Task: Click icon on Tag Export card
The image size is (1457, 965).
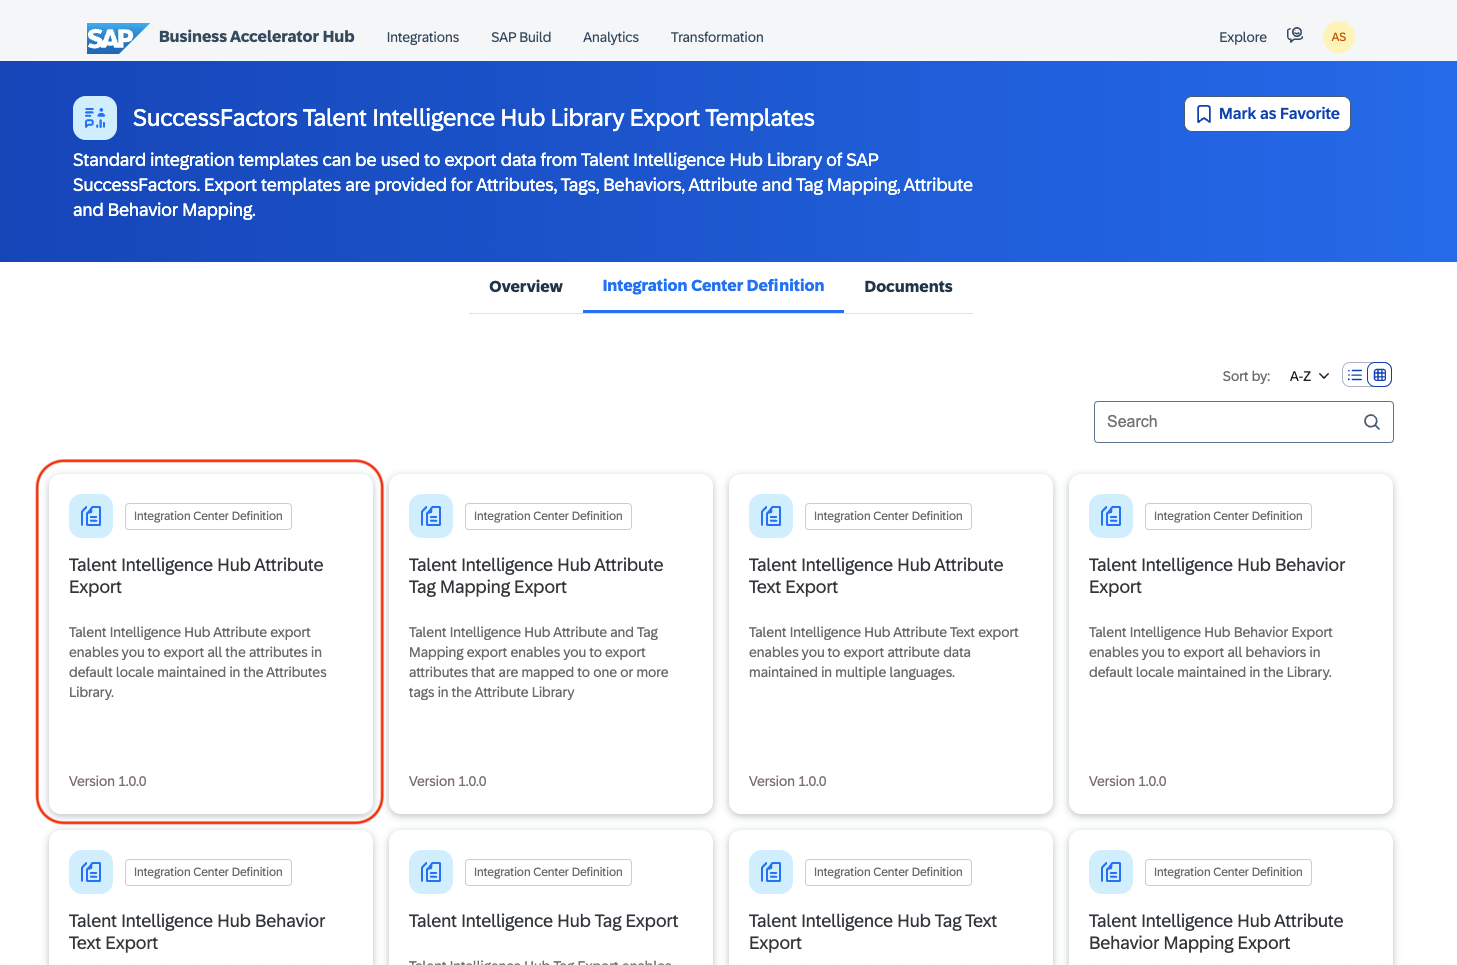Action: [x=431, y=872]
